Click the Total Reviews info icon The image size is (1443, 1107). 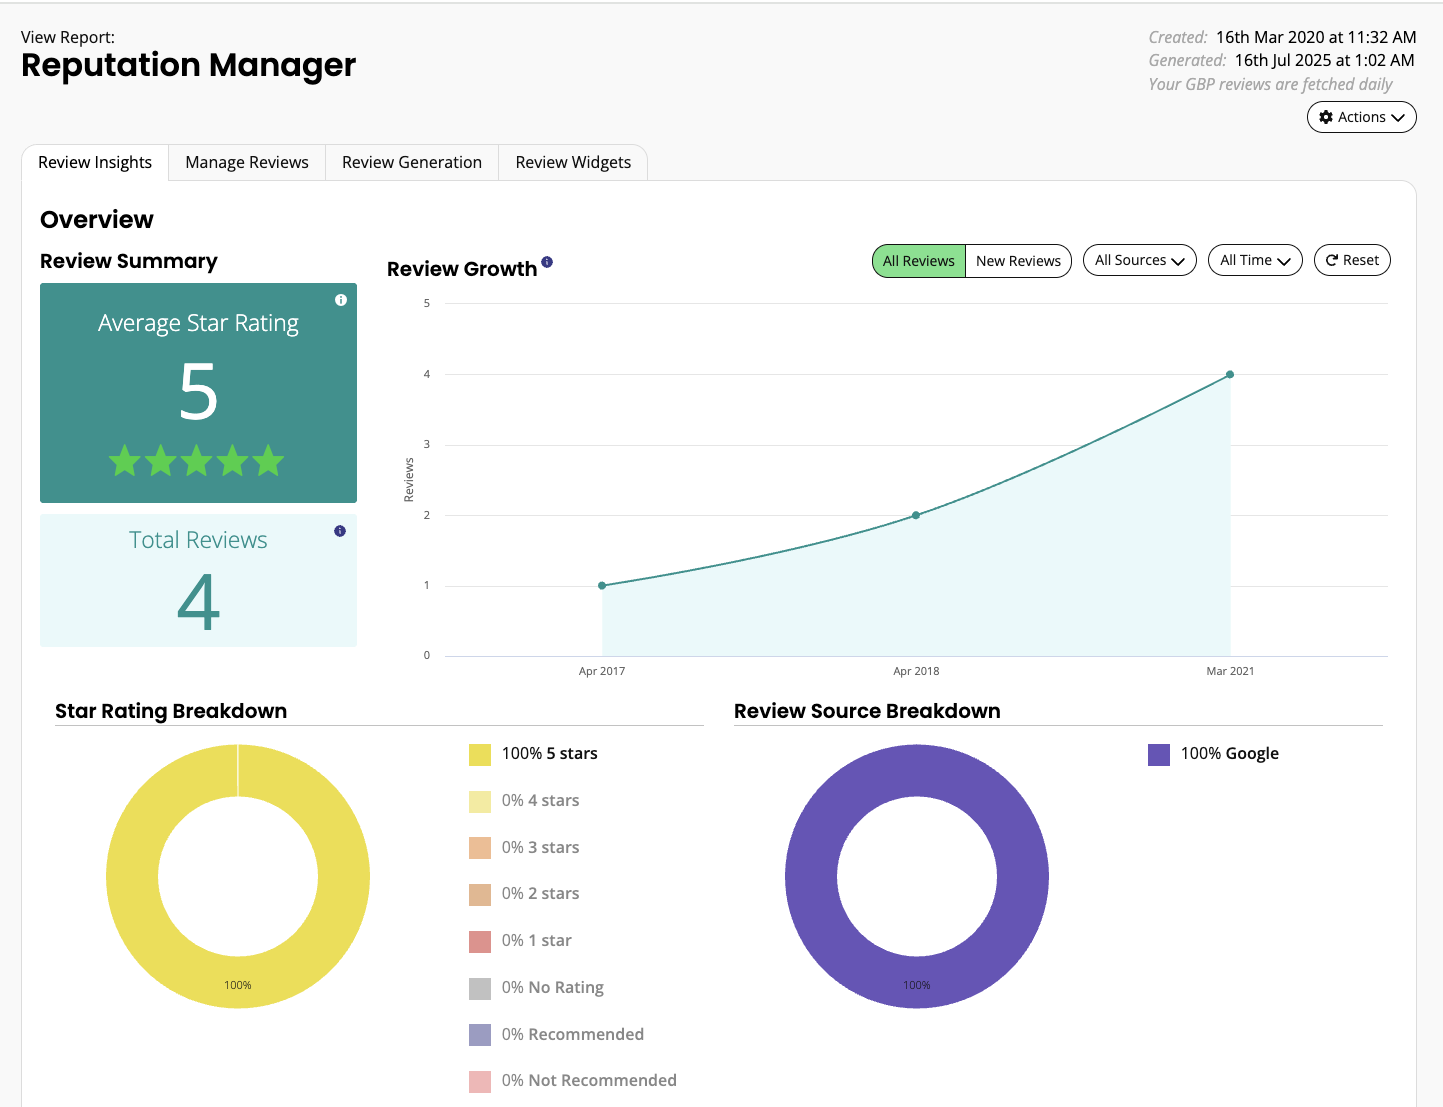(x=339, y=531)
